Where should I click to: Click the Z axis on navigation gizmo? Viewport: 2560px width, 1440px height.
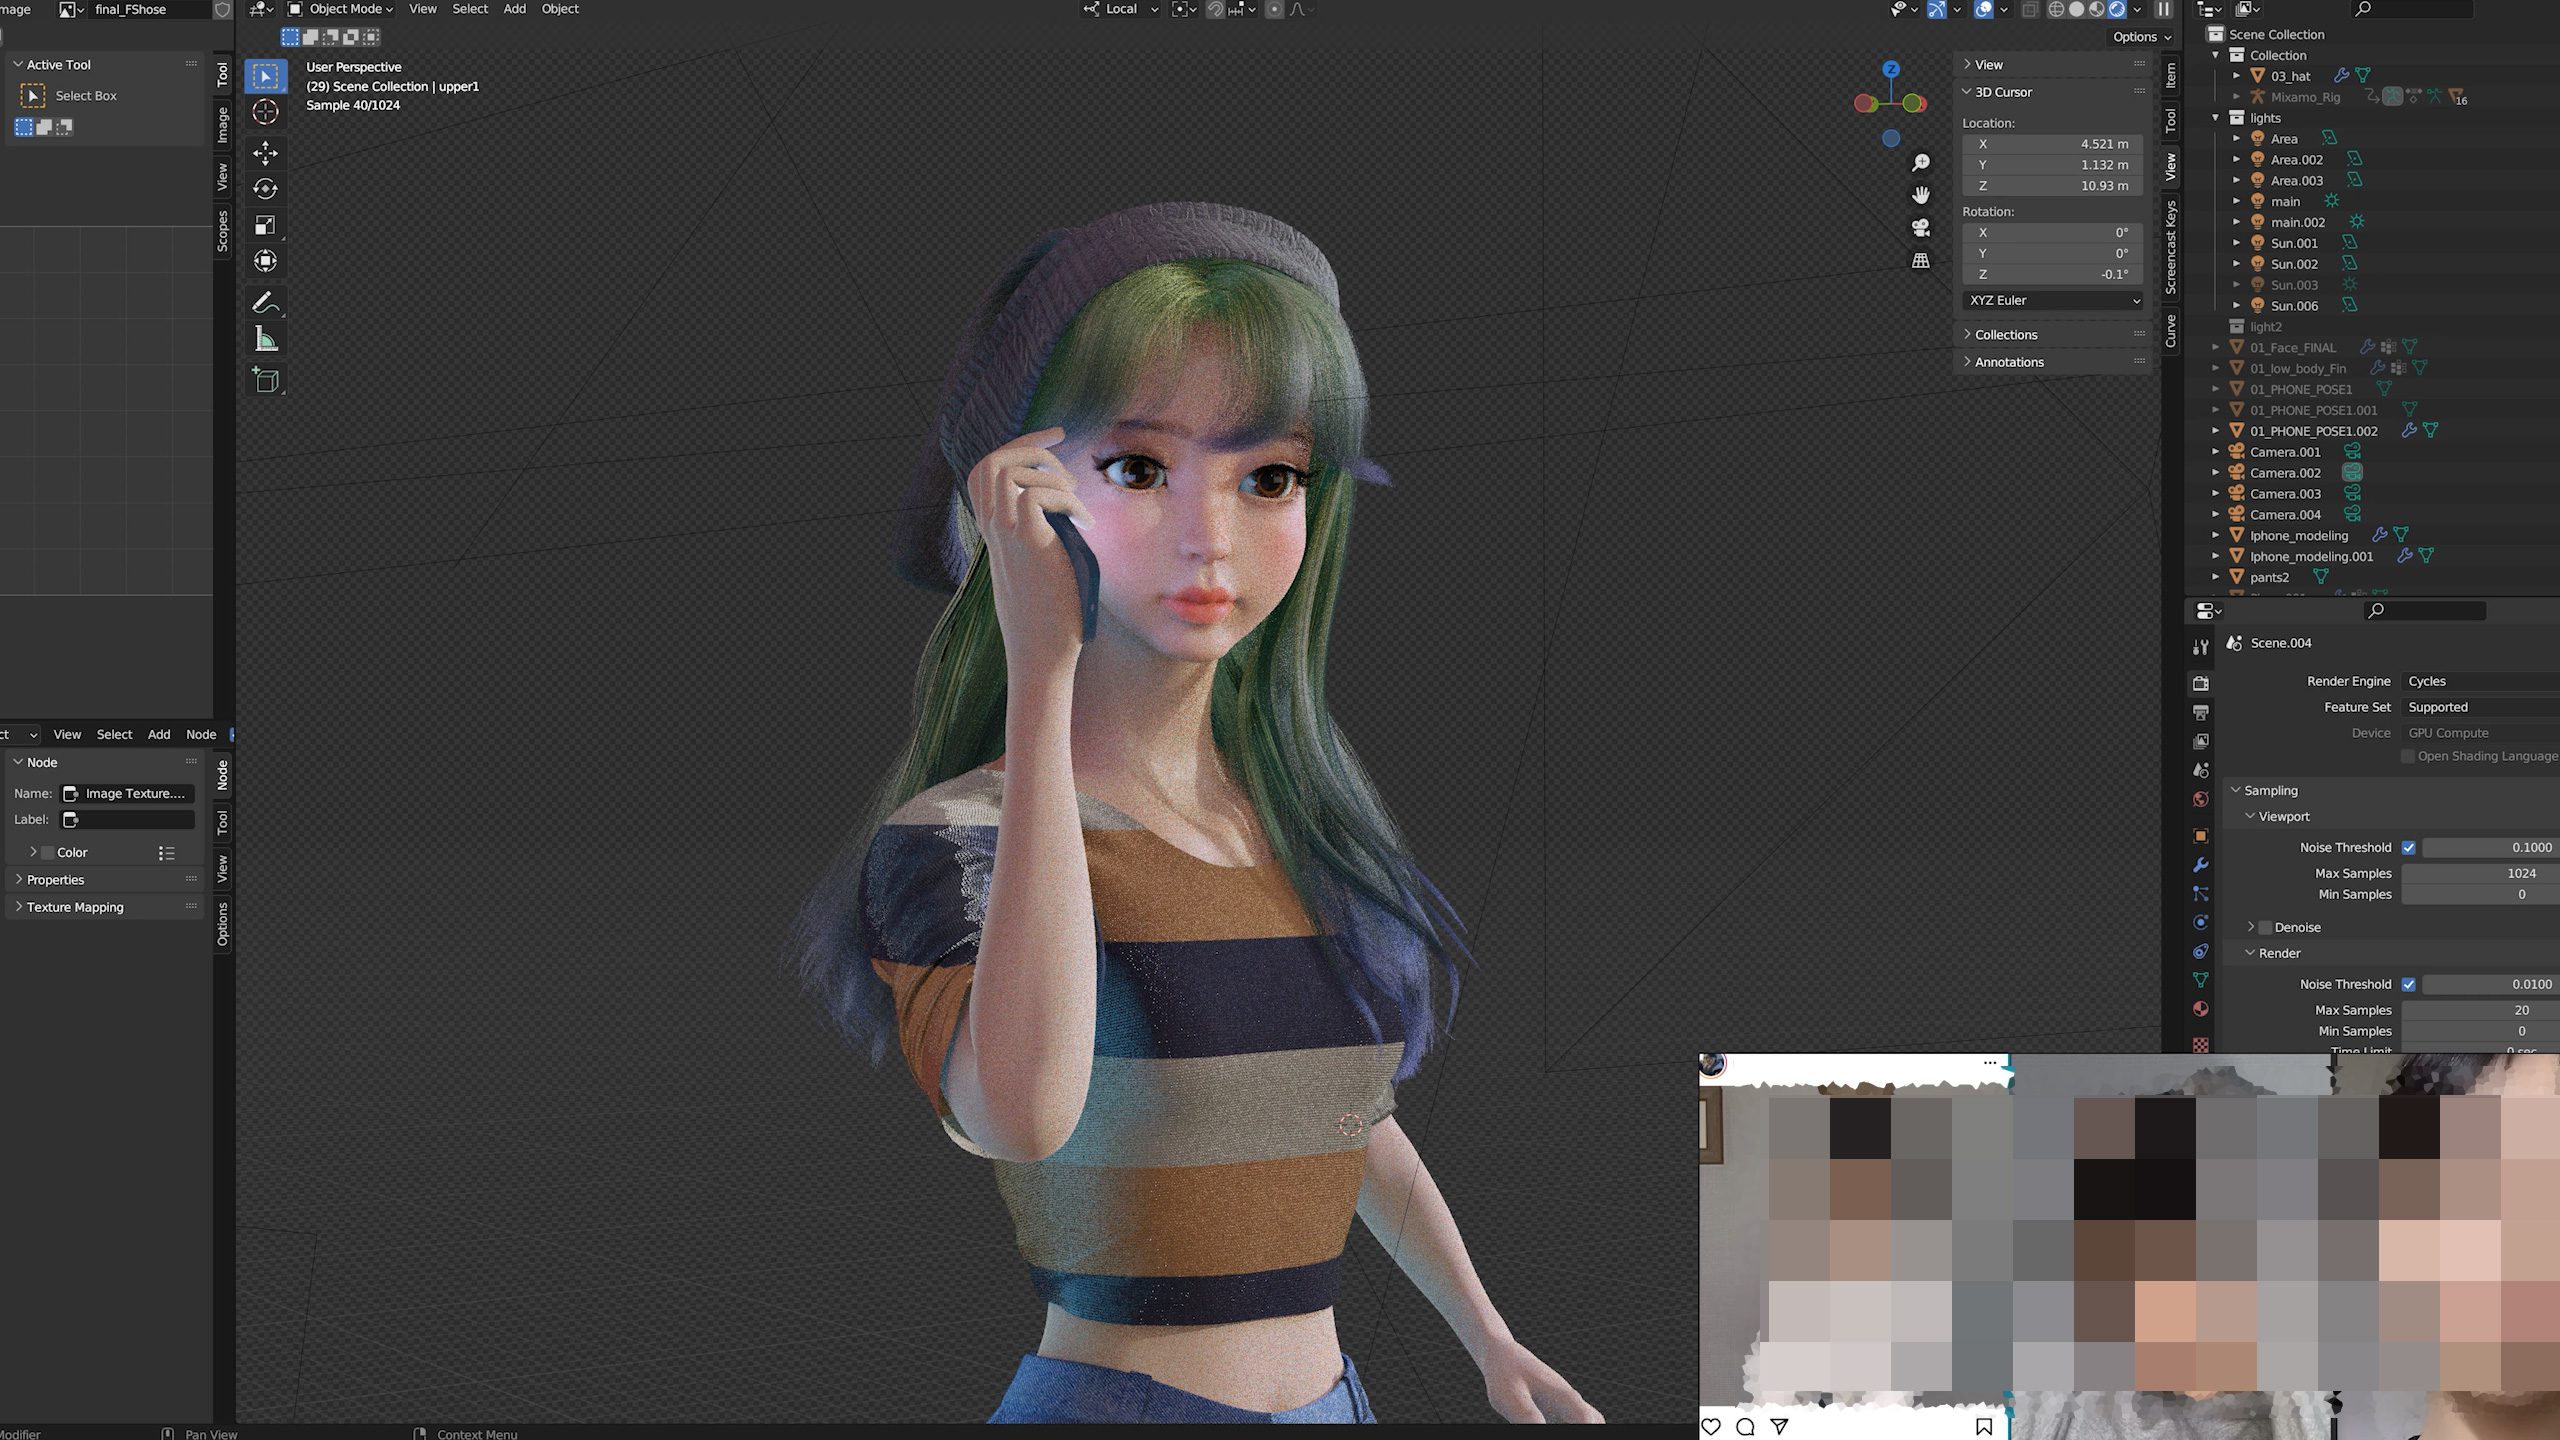click(1890, 69)
